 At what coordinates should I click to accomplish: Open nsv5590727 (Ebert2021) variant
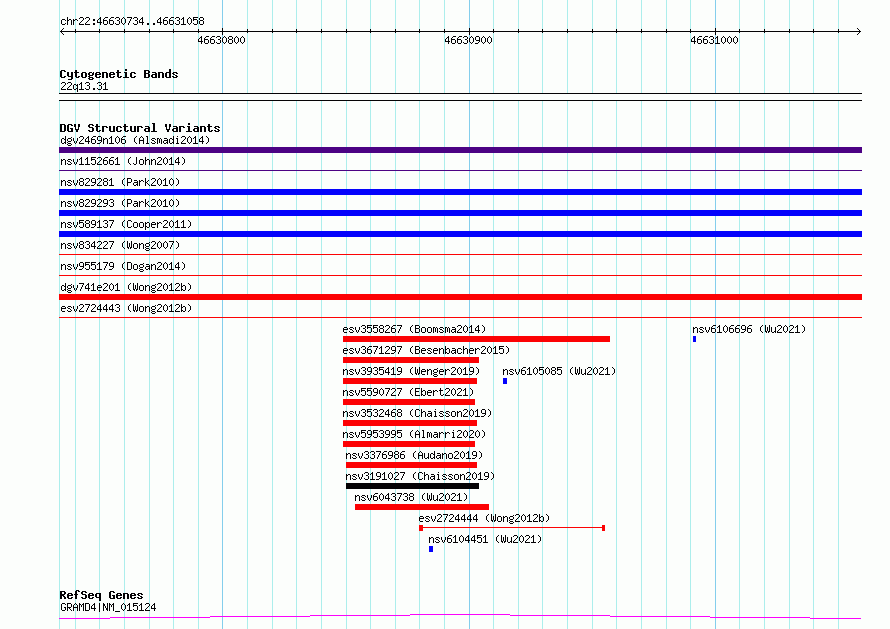coord(408,392)
